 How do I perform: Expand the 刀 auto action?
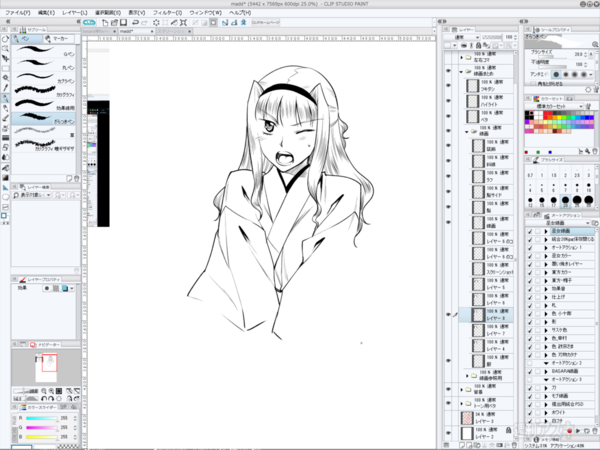(x=546, y=388)
